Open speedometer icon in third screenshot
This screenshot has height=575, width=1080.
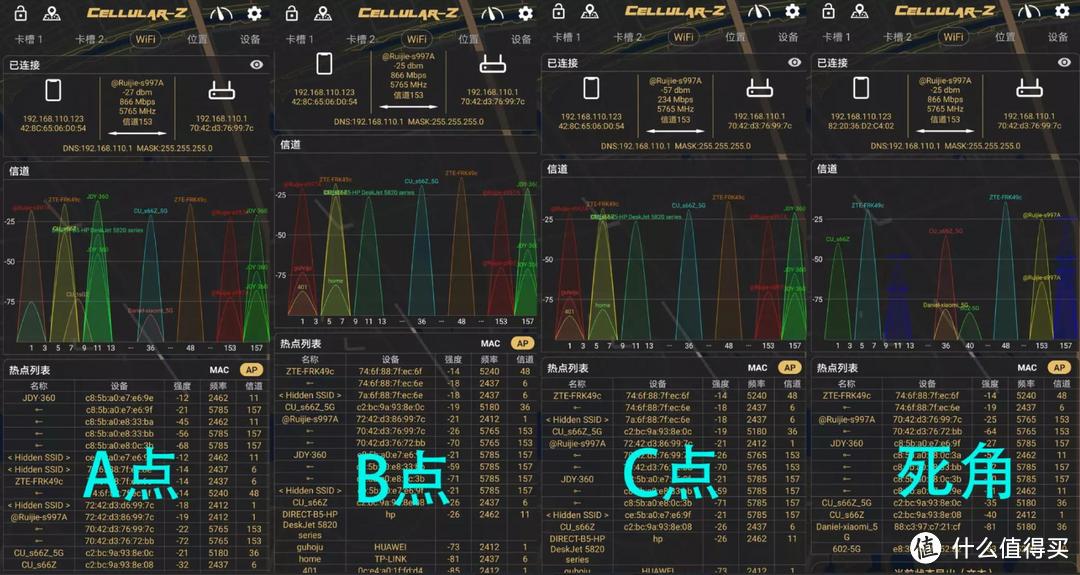tap(759, 11)
